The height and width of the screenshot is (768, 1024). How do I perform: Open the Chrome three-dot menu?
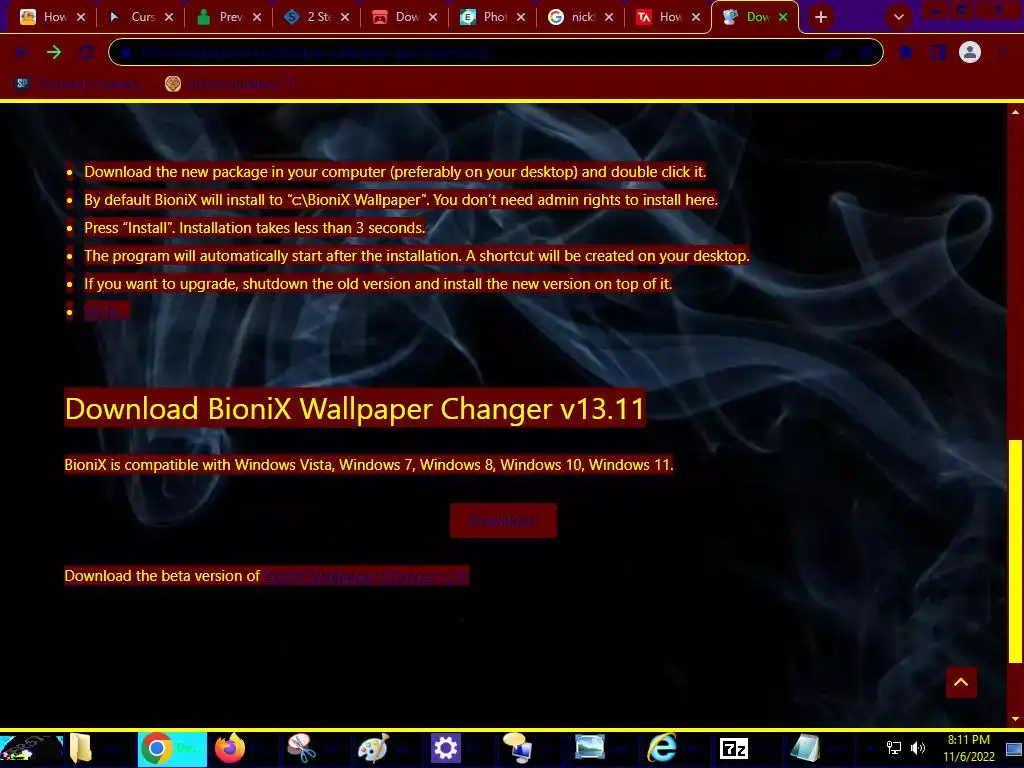[1002, 52]
